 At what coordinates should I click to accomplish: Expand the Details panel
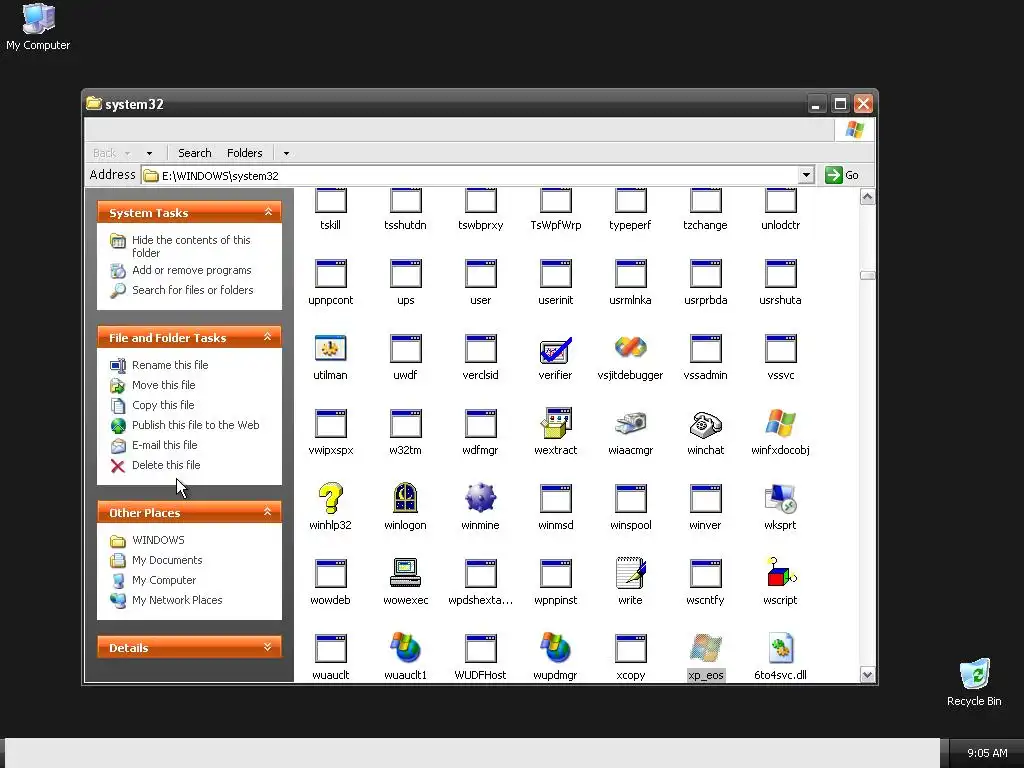coord(267,647)
